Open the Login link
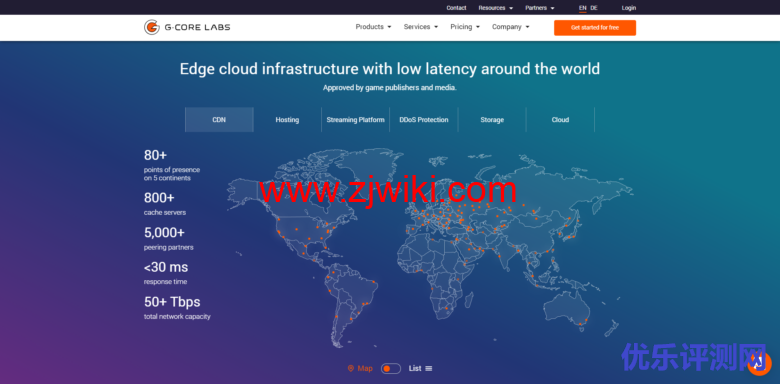Image resolution: width=780 pixels, height=384 pixels. 629,8
